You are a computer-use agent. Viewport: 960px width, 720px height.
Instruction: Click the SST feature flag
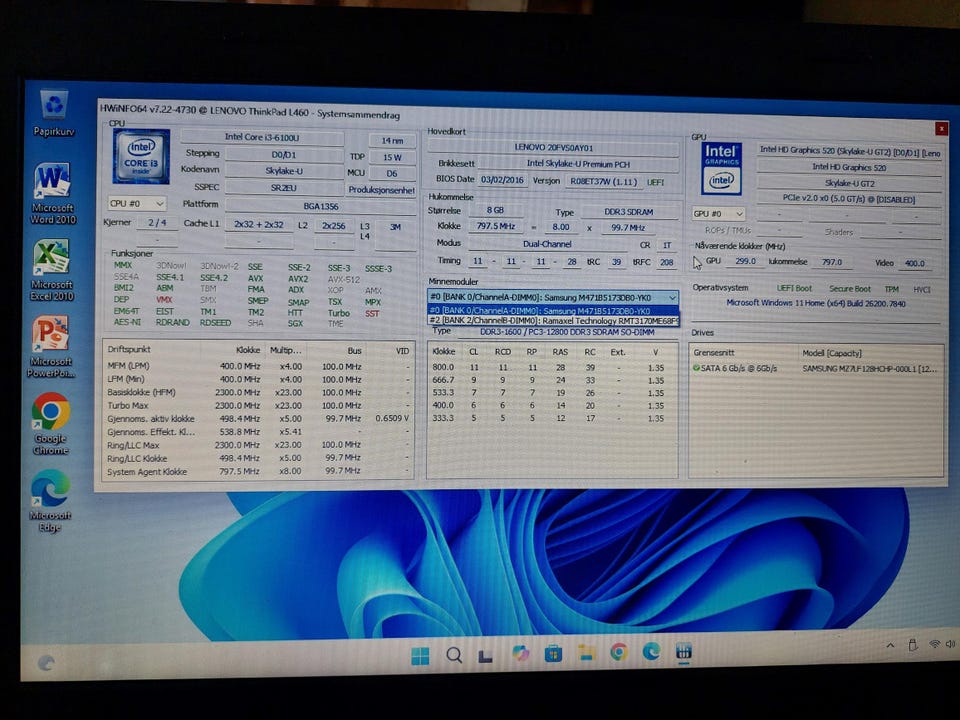[372, 313]
